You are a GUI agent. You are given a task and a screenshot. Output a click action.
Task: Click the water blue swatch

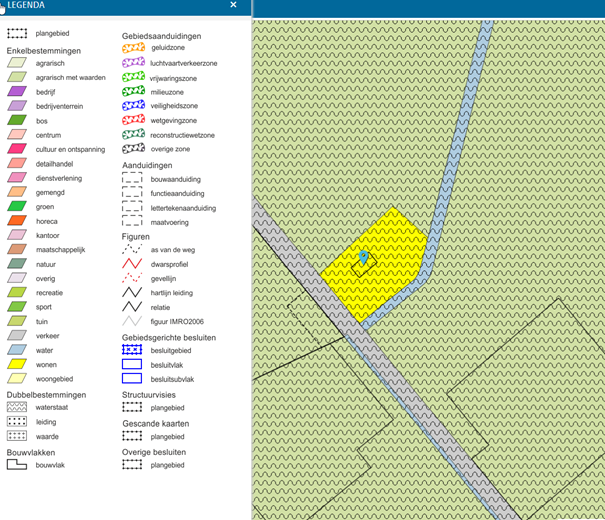pyautogui.click(x=17, y=350)
